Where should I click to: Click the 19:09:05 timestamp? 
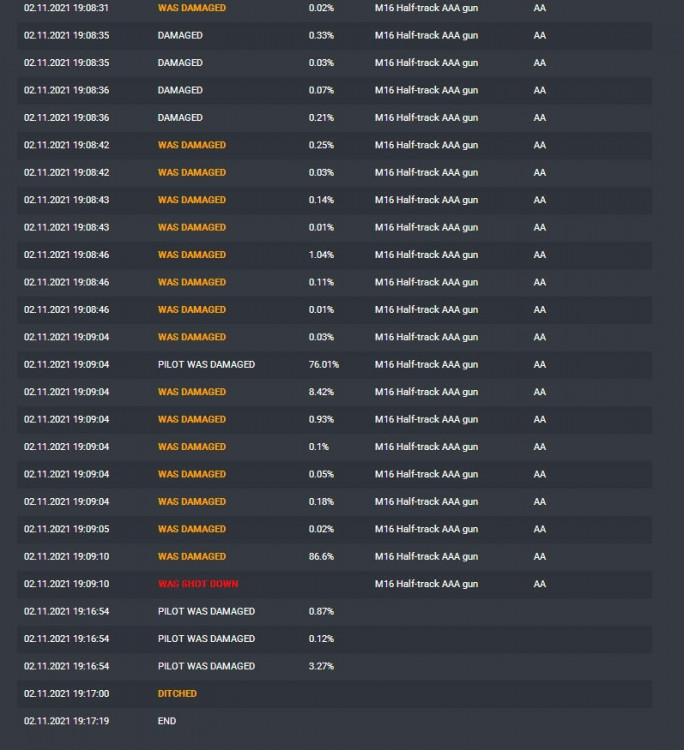click(66, 529)
